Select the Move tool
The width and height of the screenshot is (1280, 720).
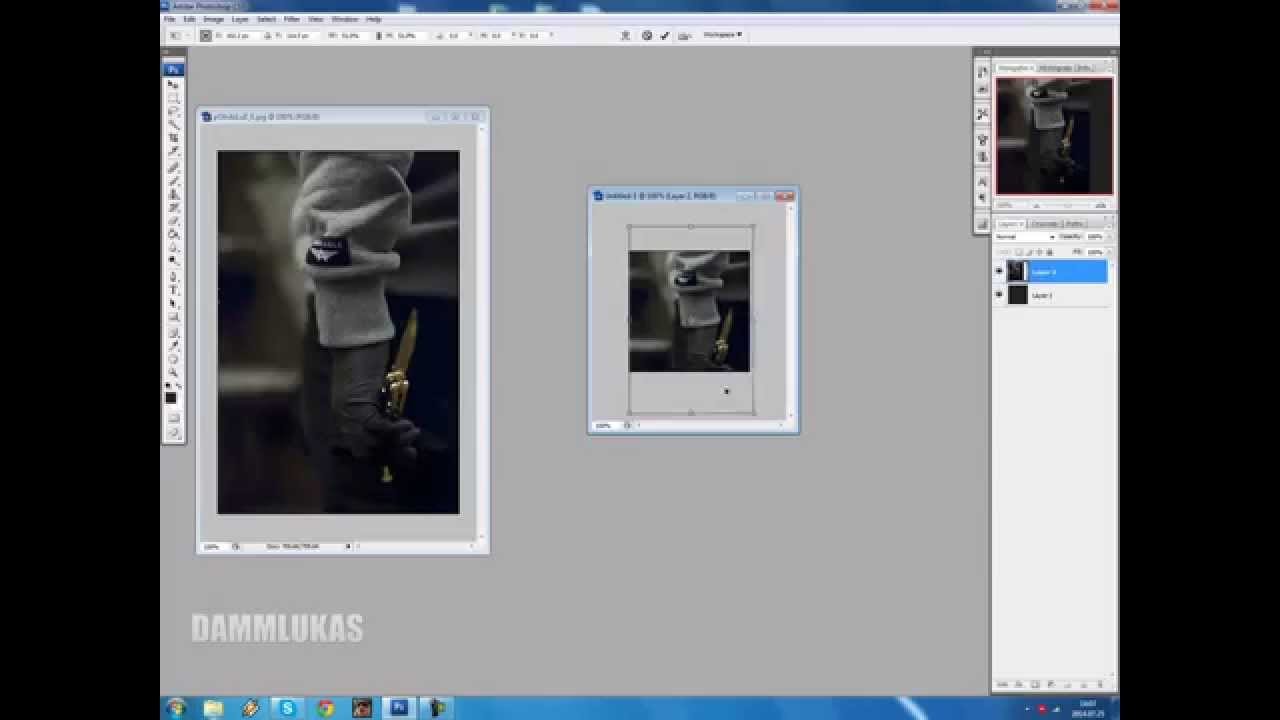tap(173, 85)
